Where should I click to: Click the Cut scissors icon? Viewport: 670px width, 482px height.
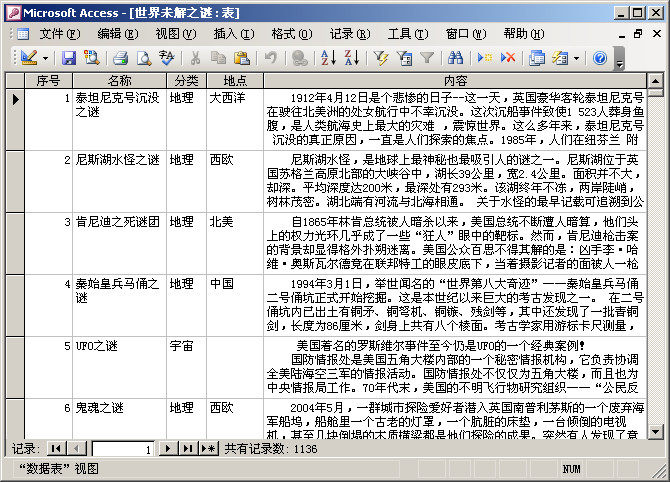point(195,58)
